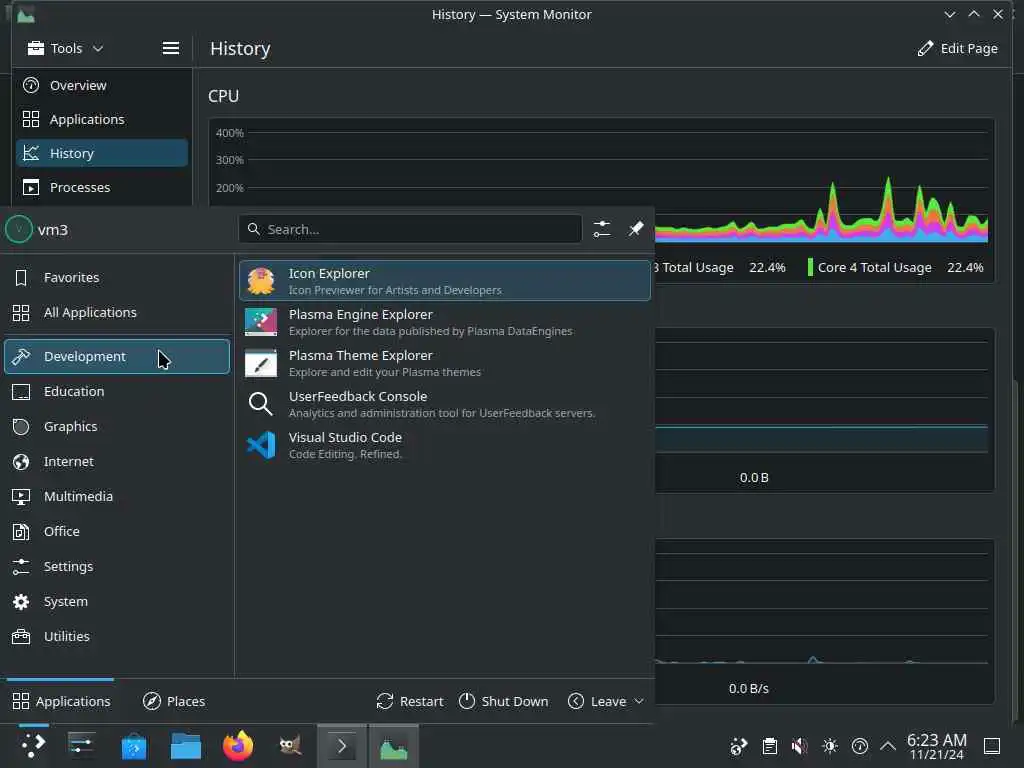Switch to the Places tab

174,701
